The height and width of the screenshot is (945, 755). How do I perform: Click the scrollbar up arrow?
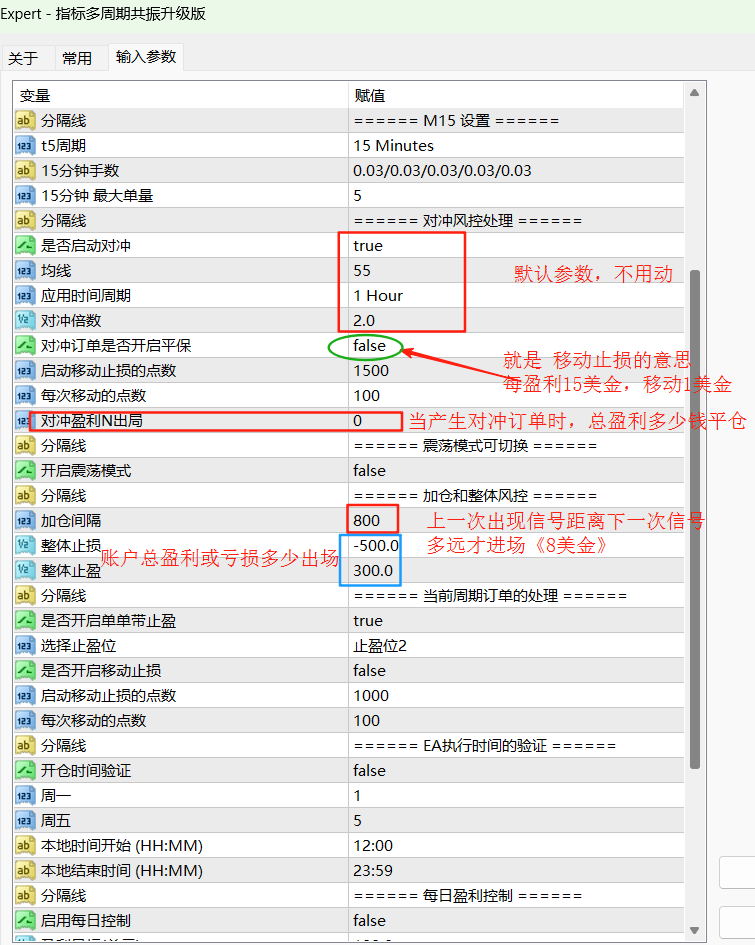pos(694,93)
